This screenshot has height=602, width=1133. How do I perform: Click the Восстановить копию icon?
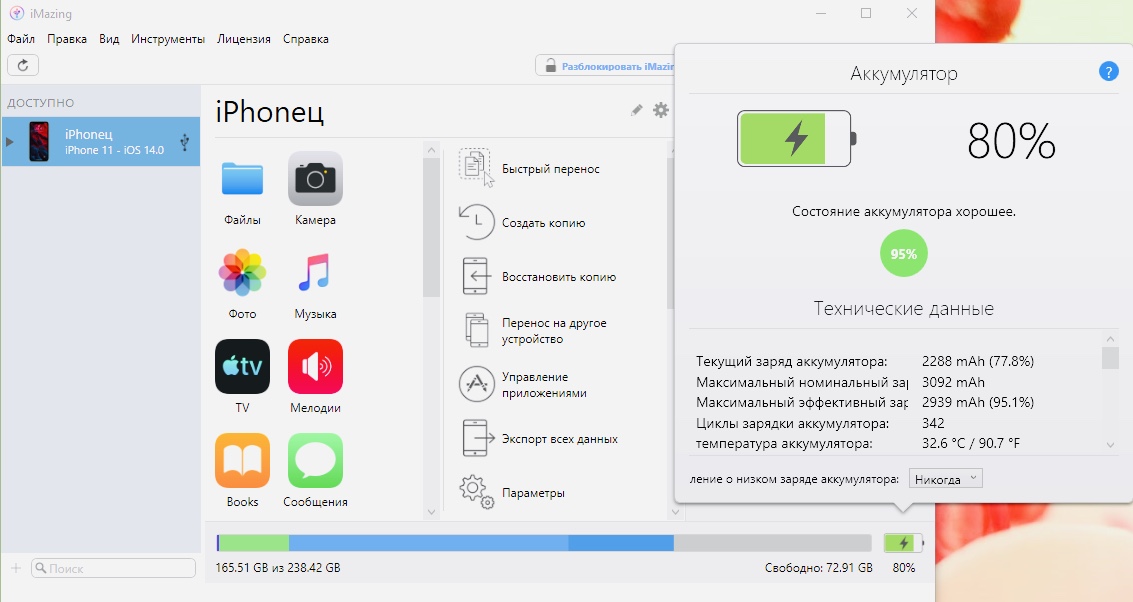(x=475, y=276)
